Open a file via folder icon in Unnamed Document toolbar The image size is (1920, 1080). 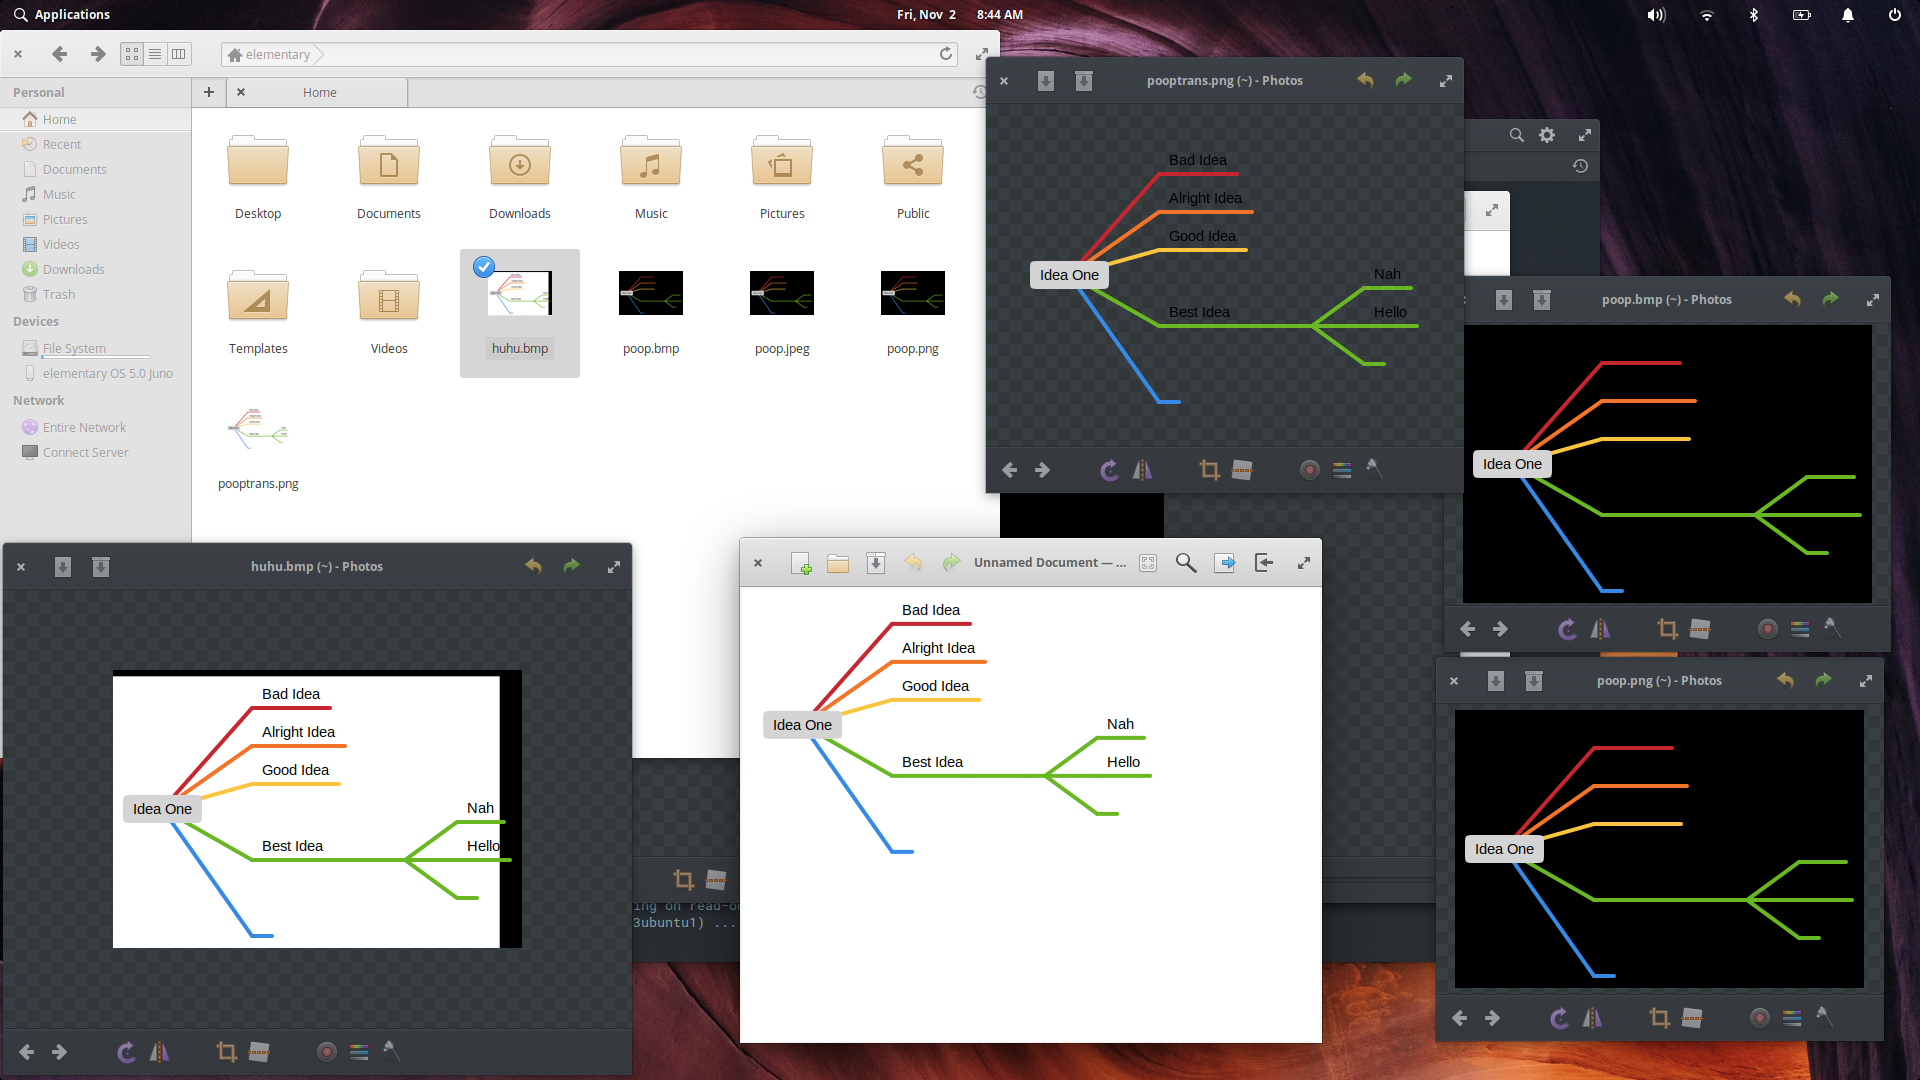point(838,562)
